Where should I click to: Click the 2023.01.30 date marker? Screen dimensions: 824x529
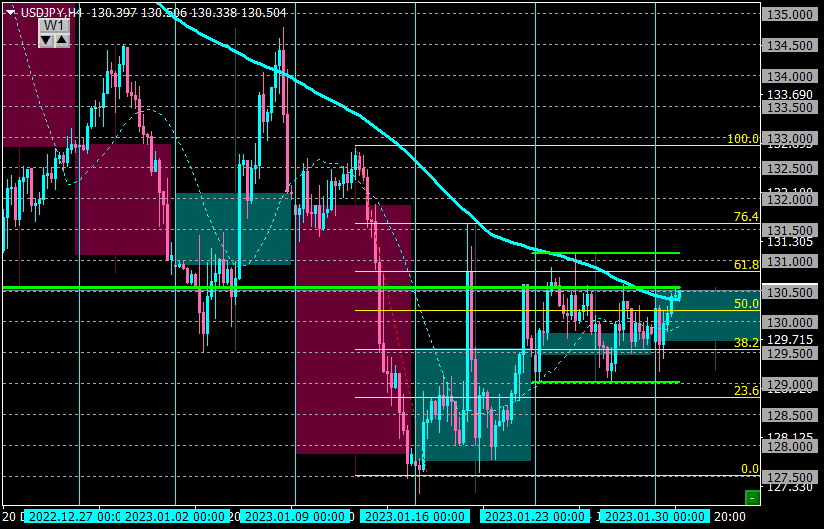pos(655,516)
